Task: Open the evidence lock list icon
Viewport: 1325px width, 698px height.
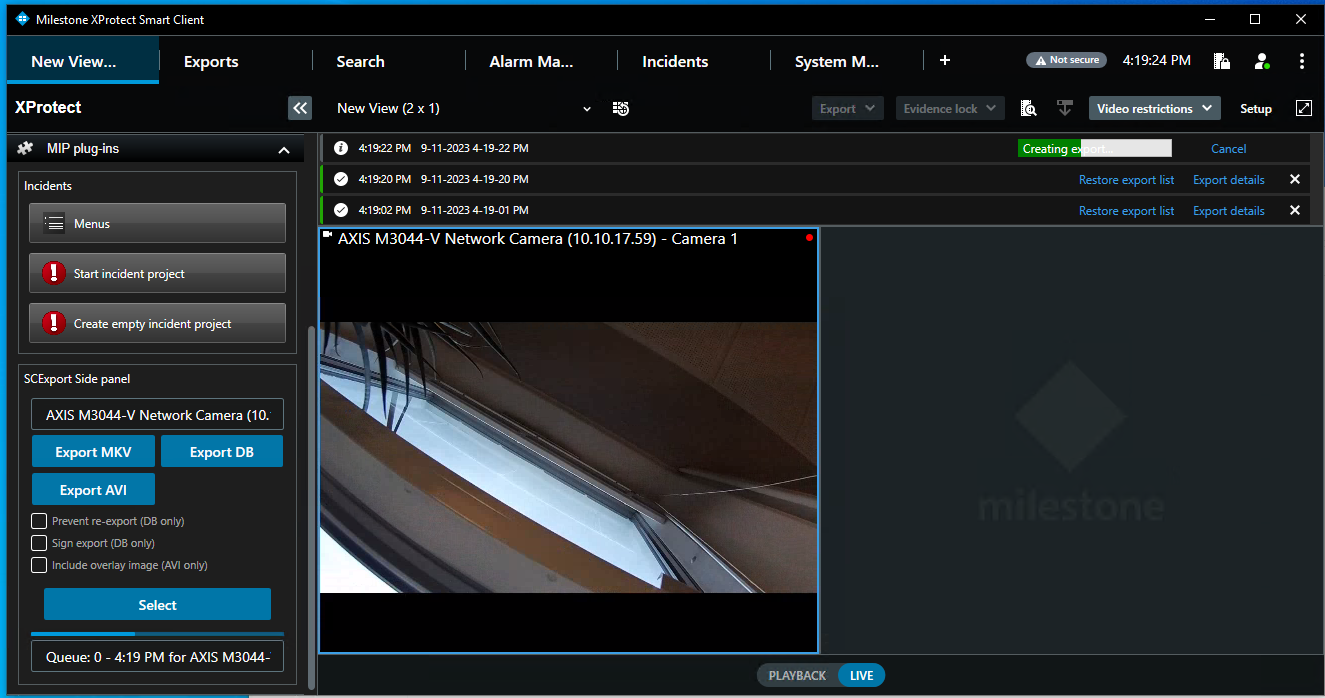Action: [1221, 61]
